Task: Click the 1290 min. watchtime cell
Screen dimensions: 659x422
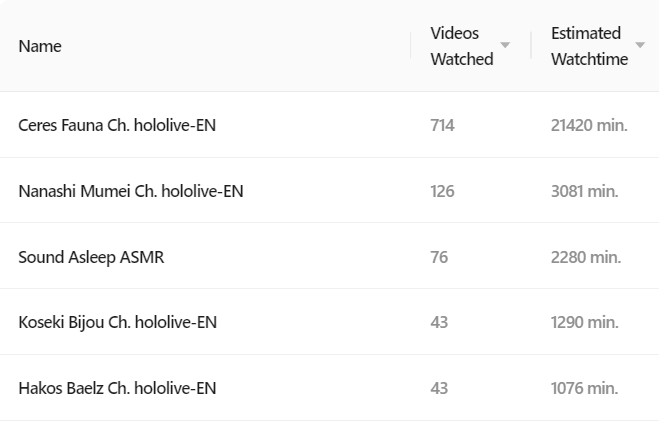Action: [x=585, y=322]
